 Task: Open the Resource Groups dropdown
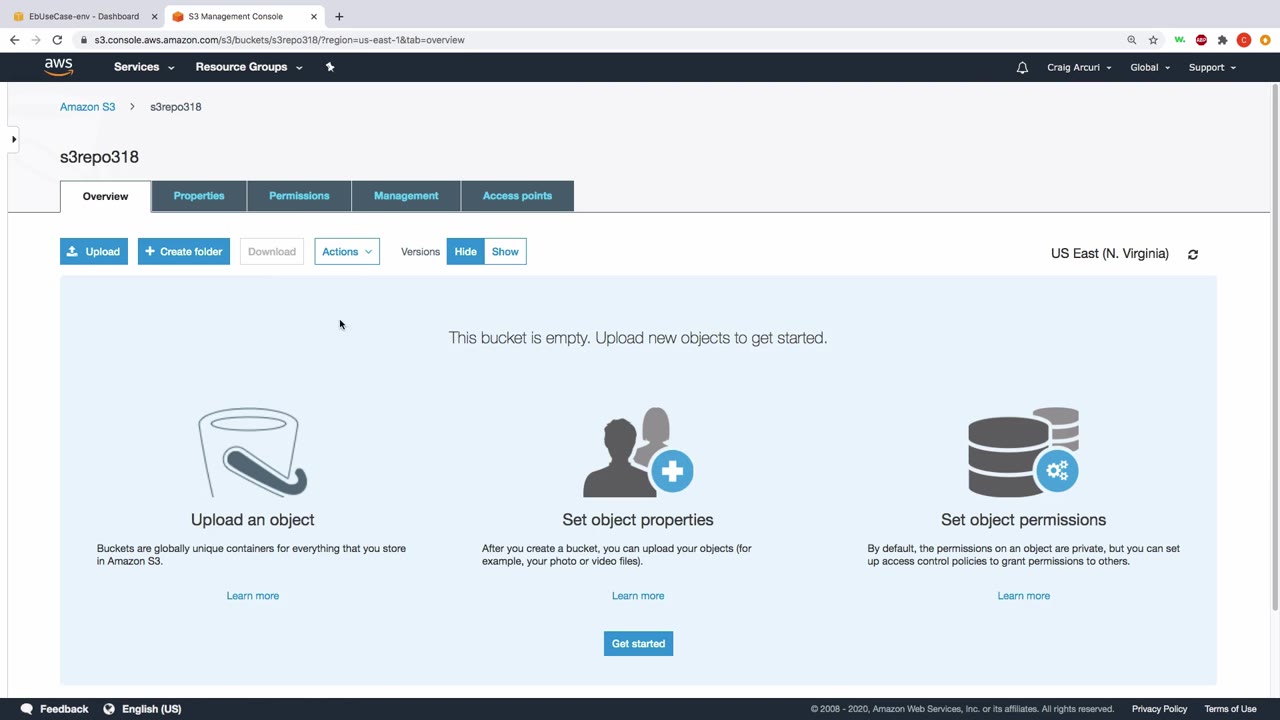coord(249,67)
